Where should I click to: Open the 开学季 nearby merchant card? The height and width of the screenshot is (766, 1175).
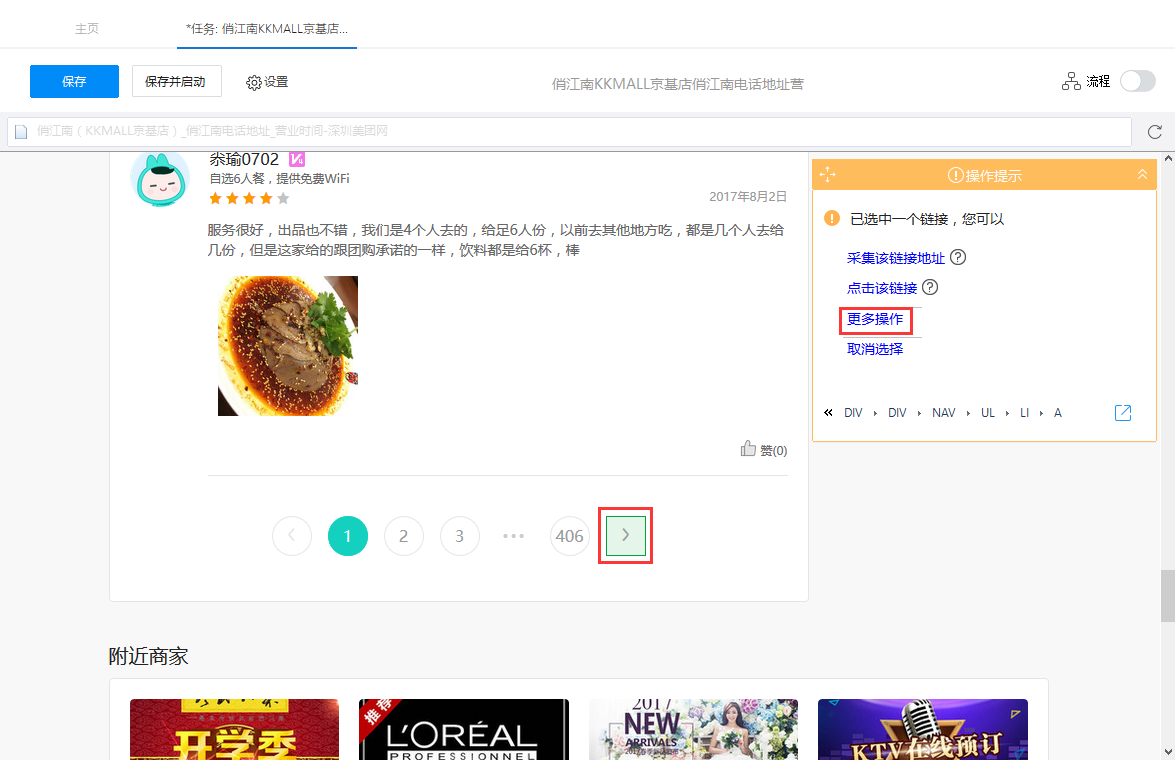pyautogui.click(x=235, y=729)
